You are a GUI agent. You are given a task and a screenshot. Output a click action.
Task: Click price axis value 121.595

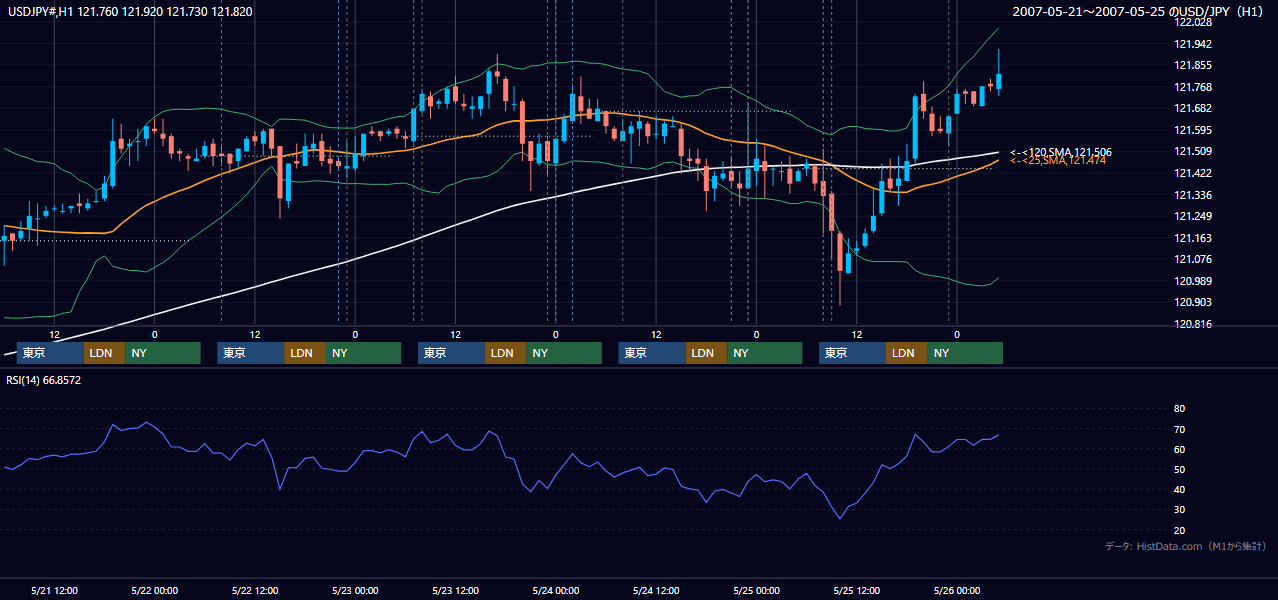pos(1191,130)
